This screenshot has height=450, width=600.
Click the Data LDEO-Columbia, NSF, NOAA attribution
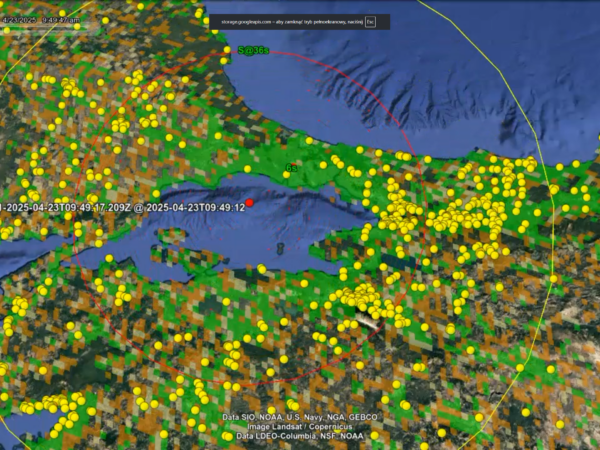(300, 436)
